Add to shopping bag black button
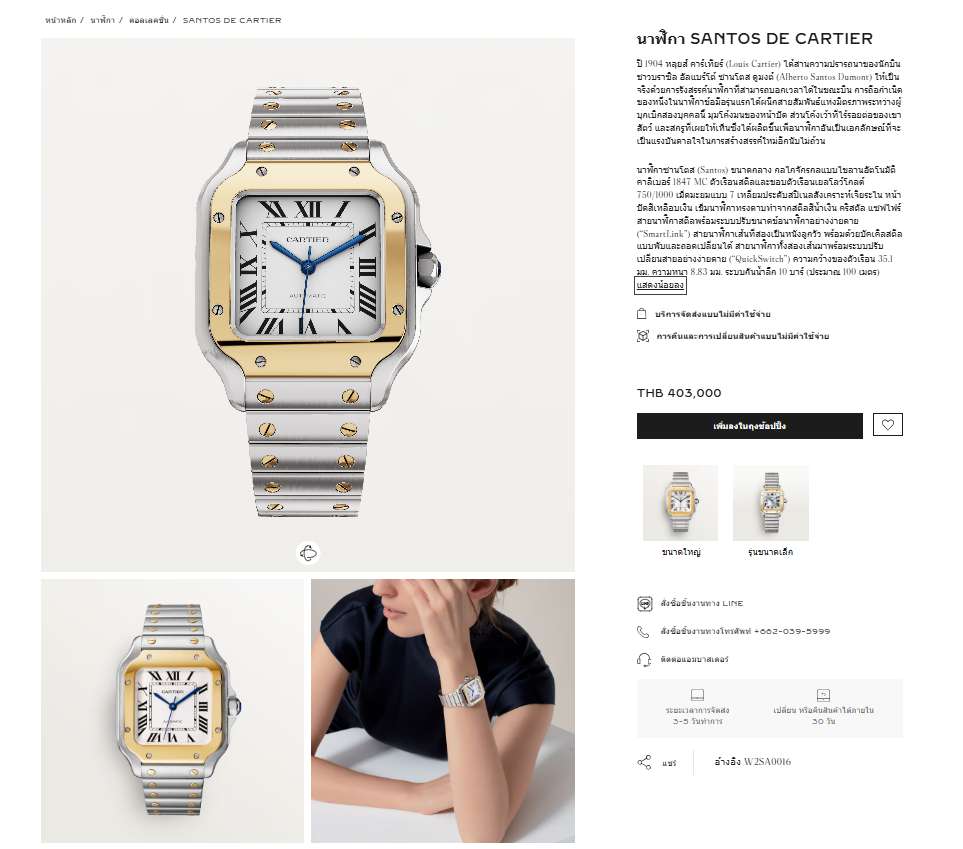The height and width of the screenshot is (849, 963). click(749, 426)
